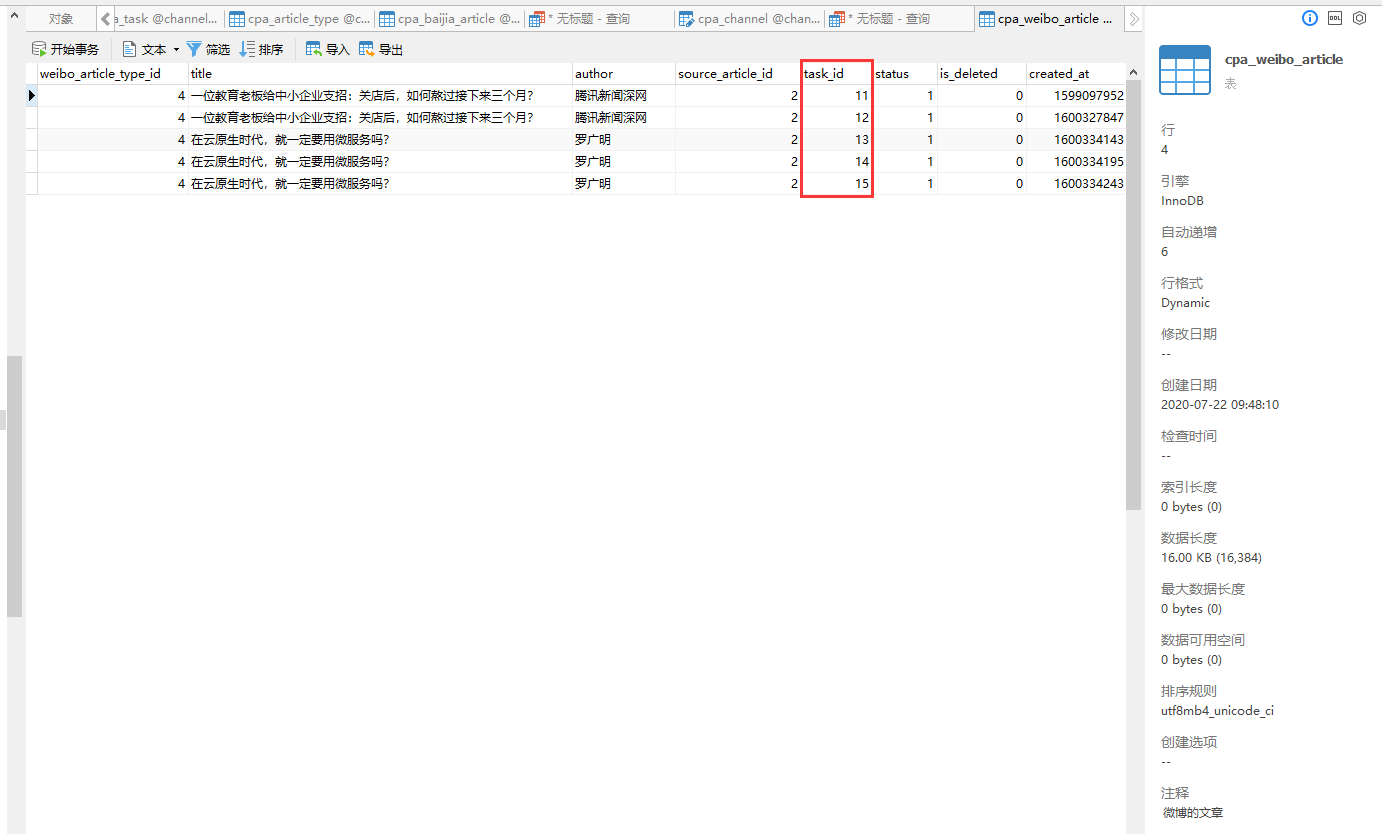Screen dimensions: 1382x834
Task: Select the title cell in the task_id 14 row
Action: click(380, 162)
